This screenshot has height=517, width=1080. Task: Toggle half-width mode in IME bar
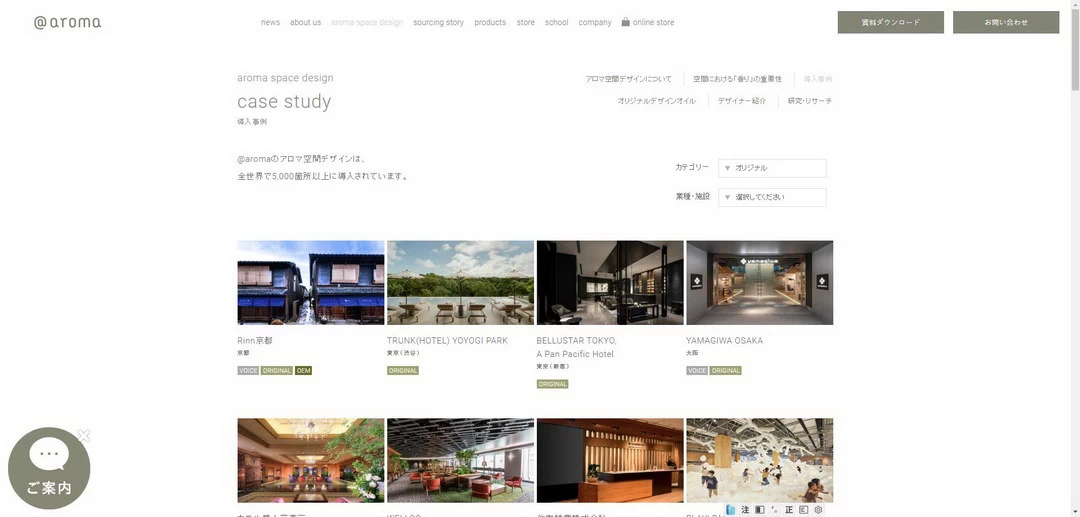click(x=760, y=510)
